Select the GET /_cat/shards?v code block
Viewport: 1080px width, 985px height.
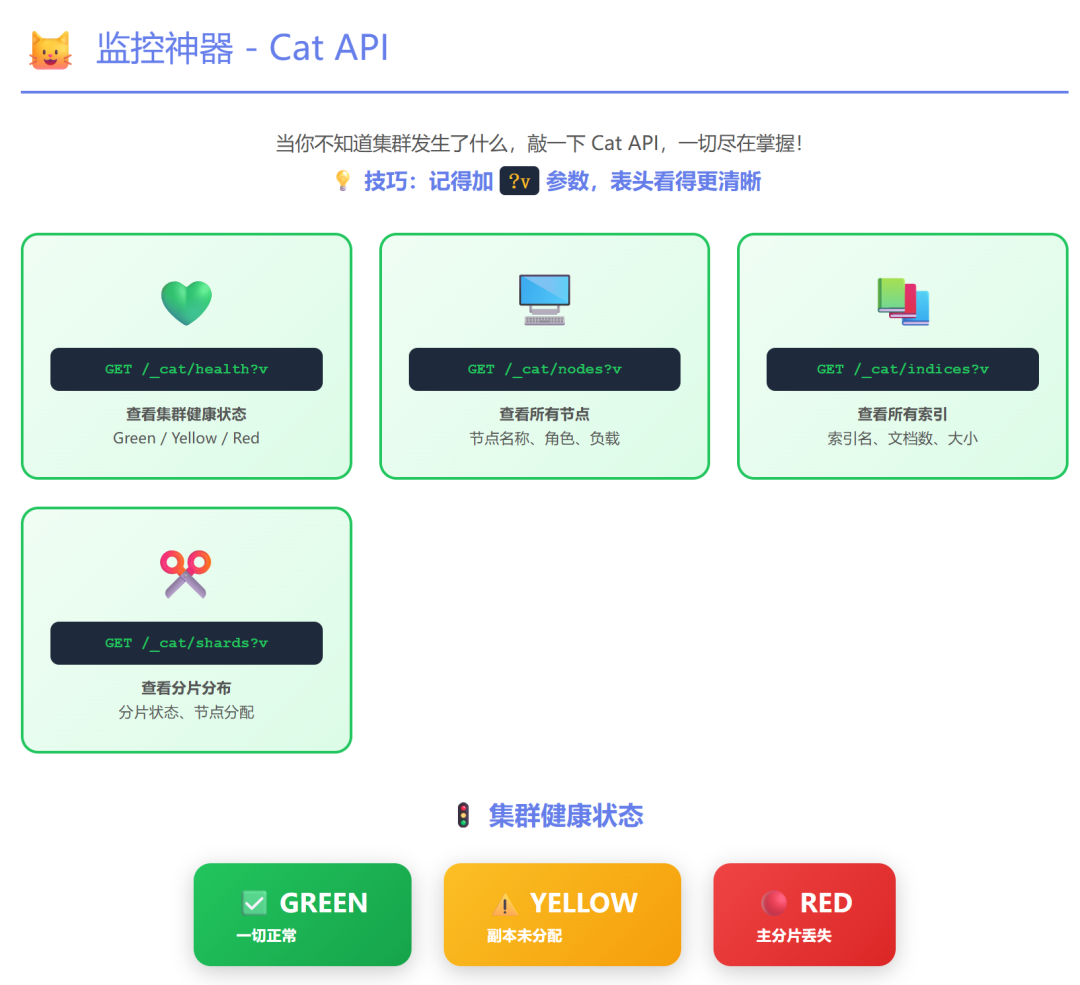[186, 643]
